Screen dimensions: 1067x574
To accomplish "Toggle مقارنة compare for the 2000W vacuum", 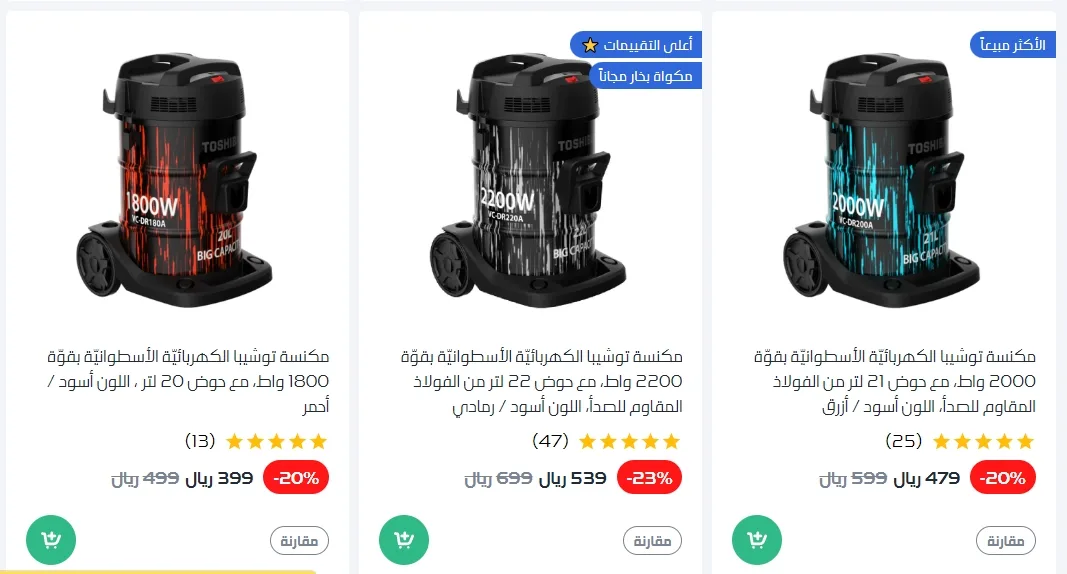I will tap(1006, 541).
